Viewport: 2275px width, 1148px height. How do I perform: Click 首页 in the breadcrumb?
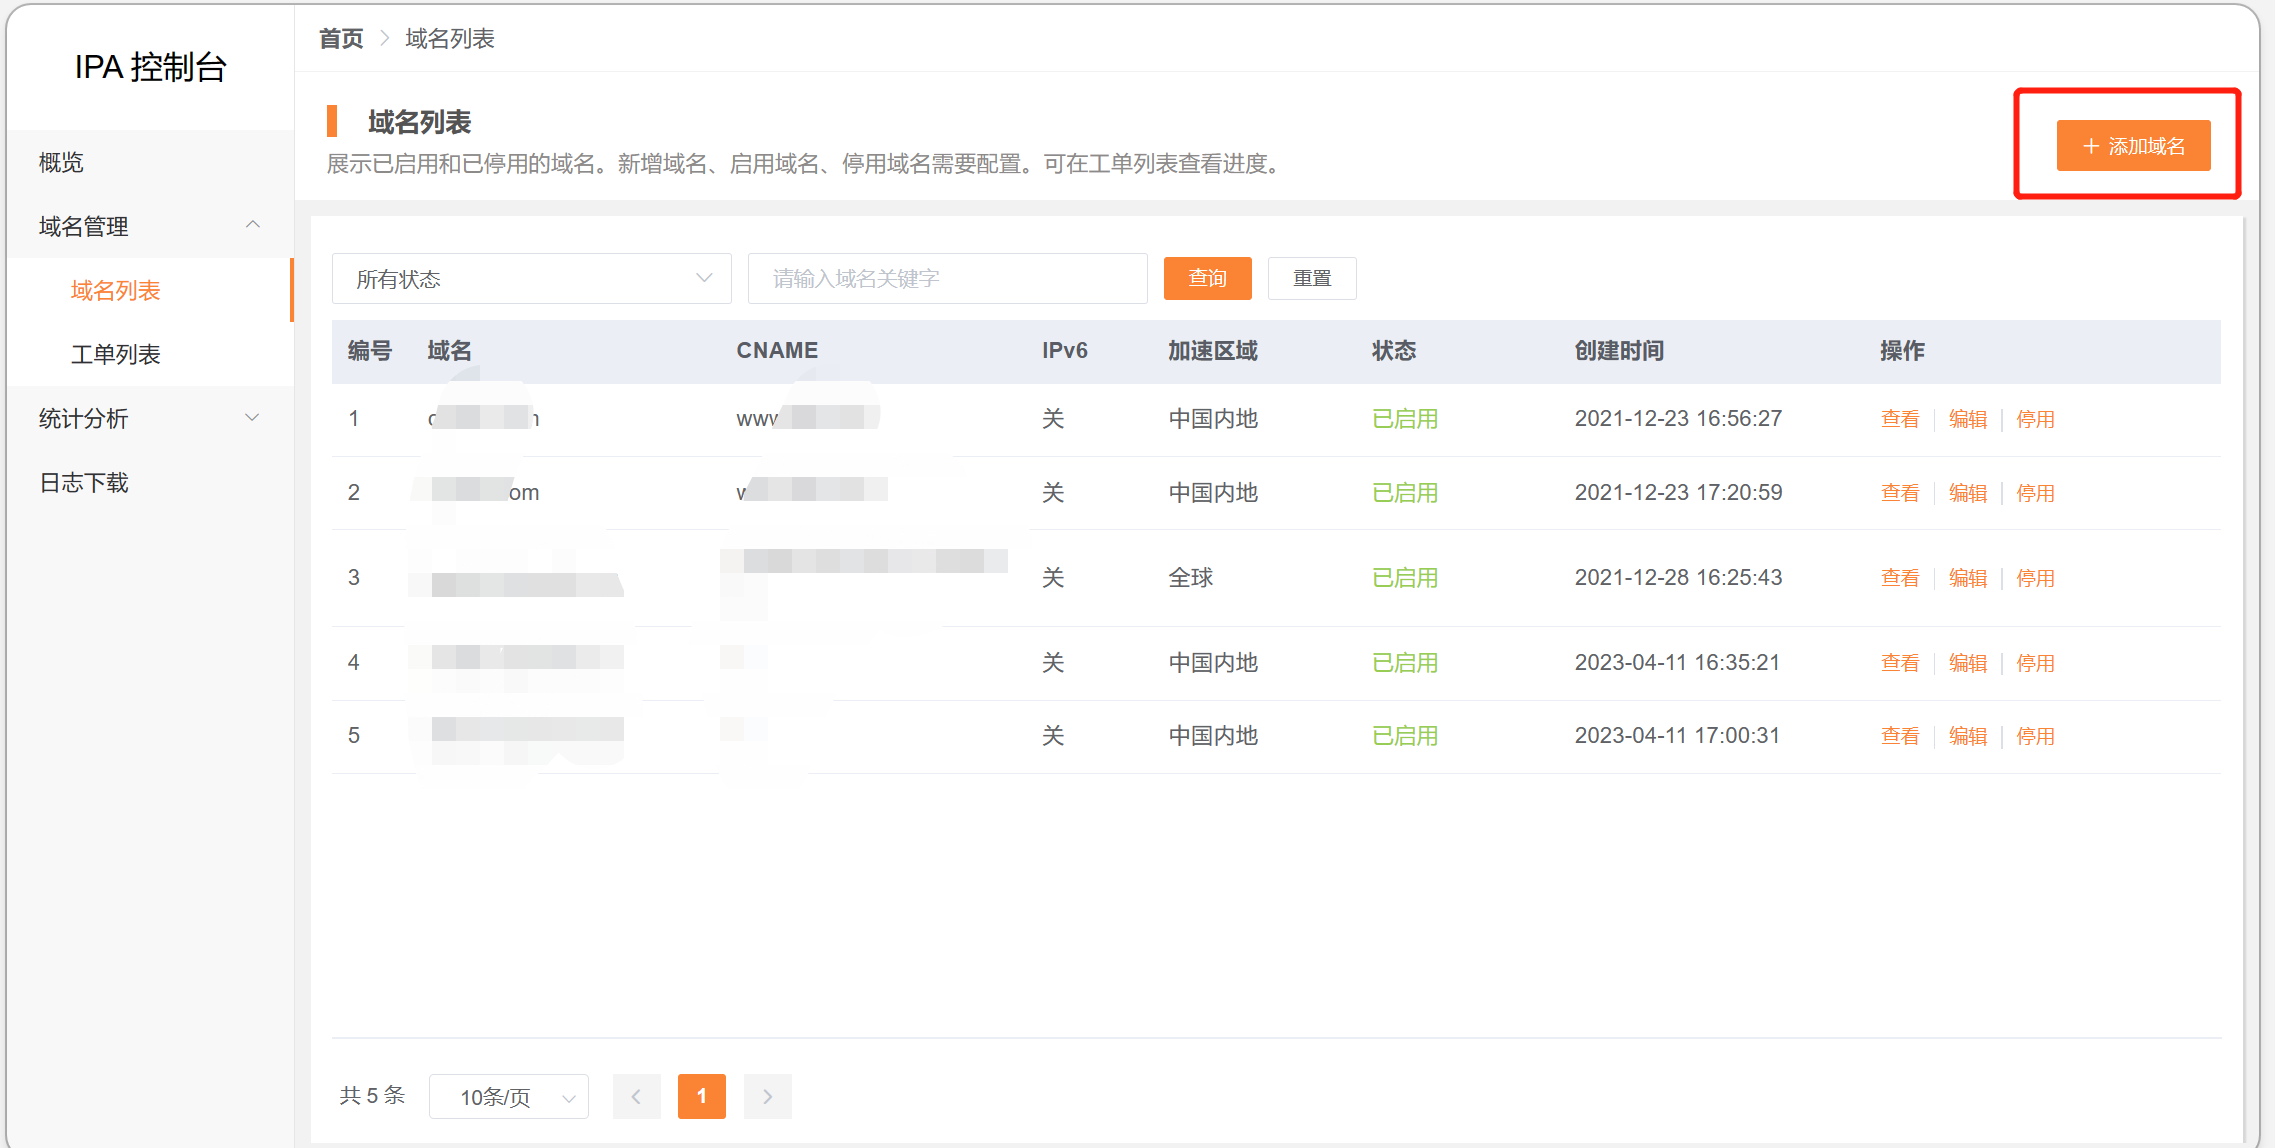[341, 38]
